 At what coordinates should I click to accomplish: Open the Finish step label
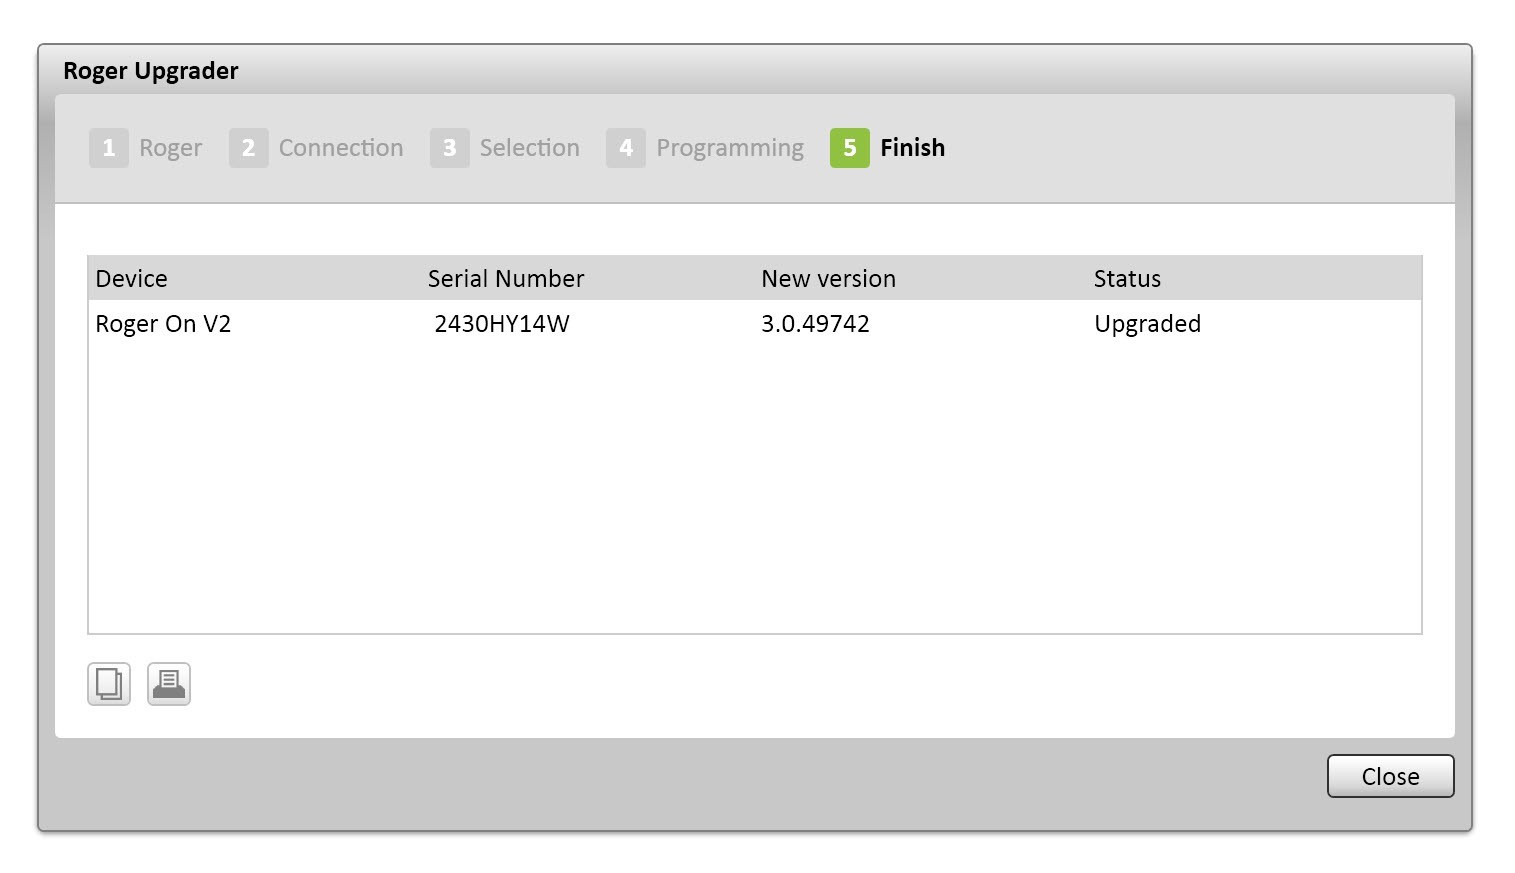[x=912, y=148]
